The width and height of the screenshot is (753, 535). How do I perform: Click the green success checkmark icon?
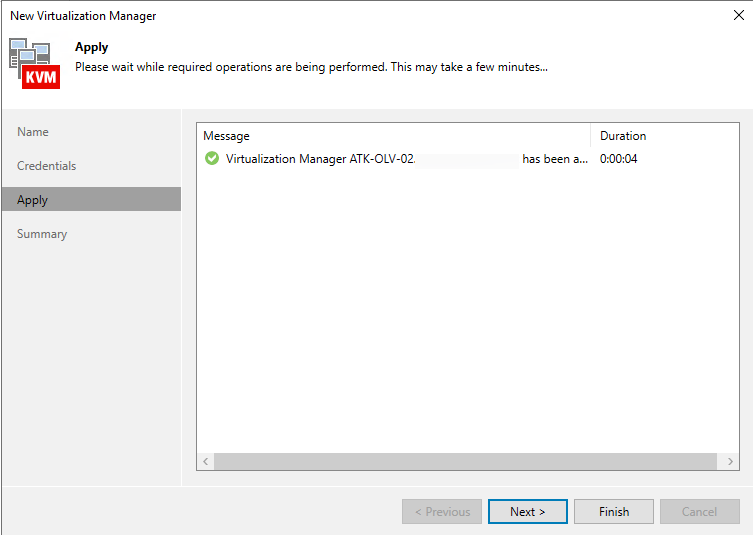[x=211, y=159]
